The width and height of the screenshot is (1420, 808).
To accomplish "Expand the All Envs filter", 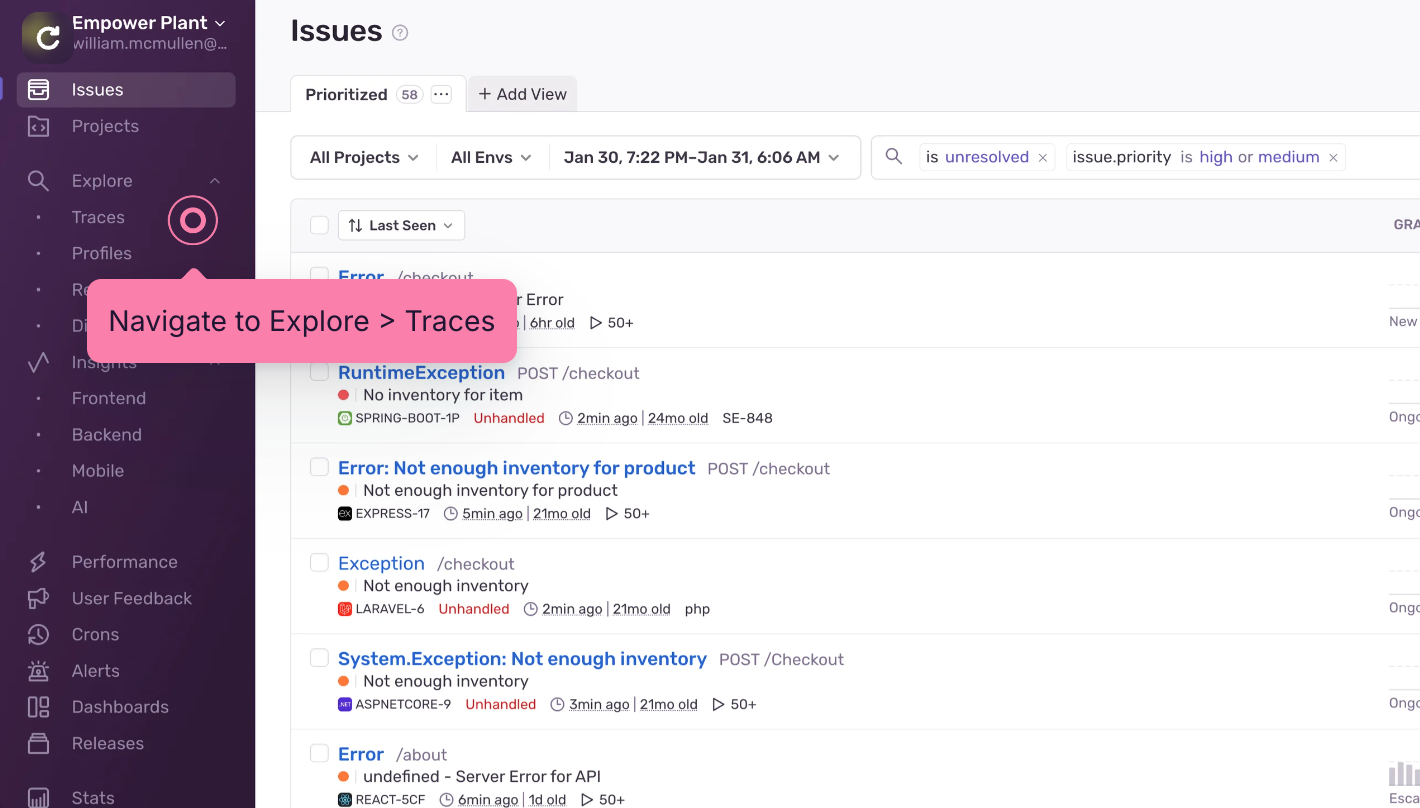I will pos(490,157).
